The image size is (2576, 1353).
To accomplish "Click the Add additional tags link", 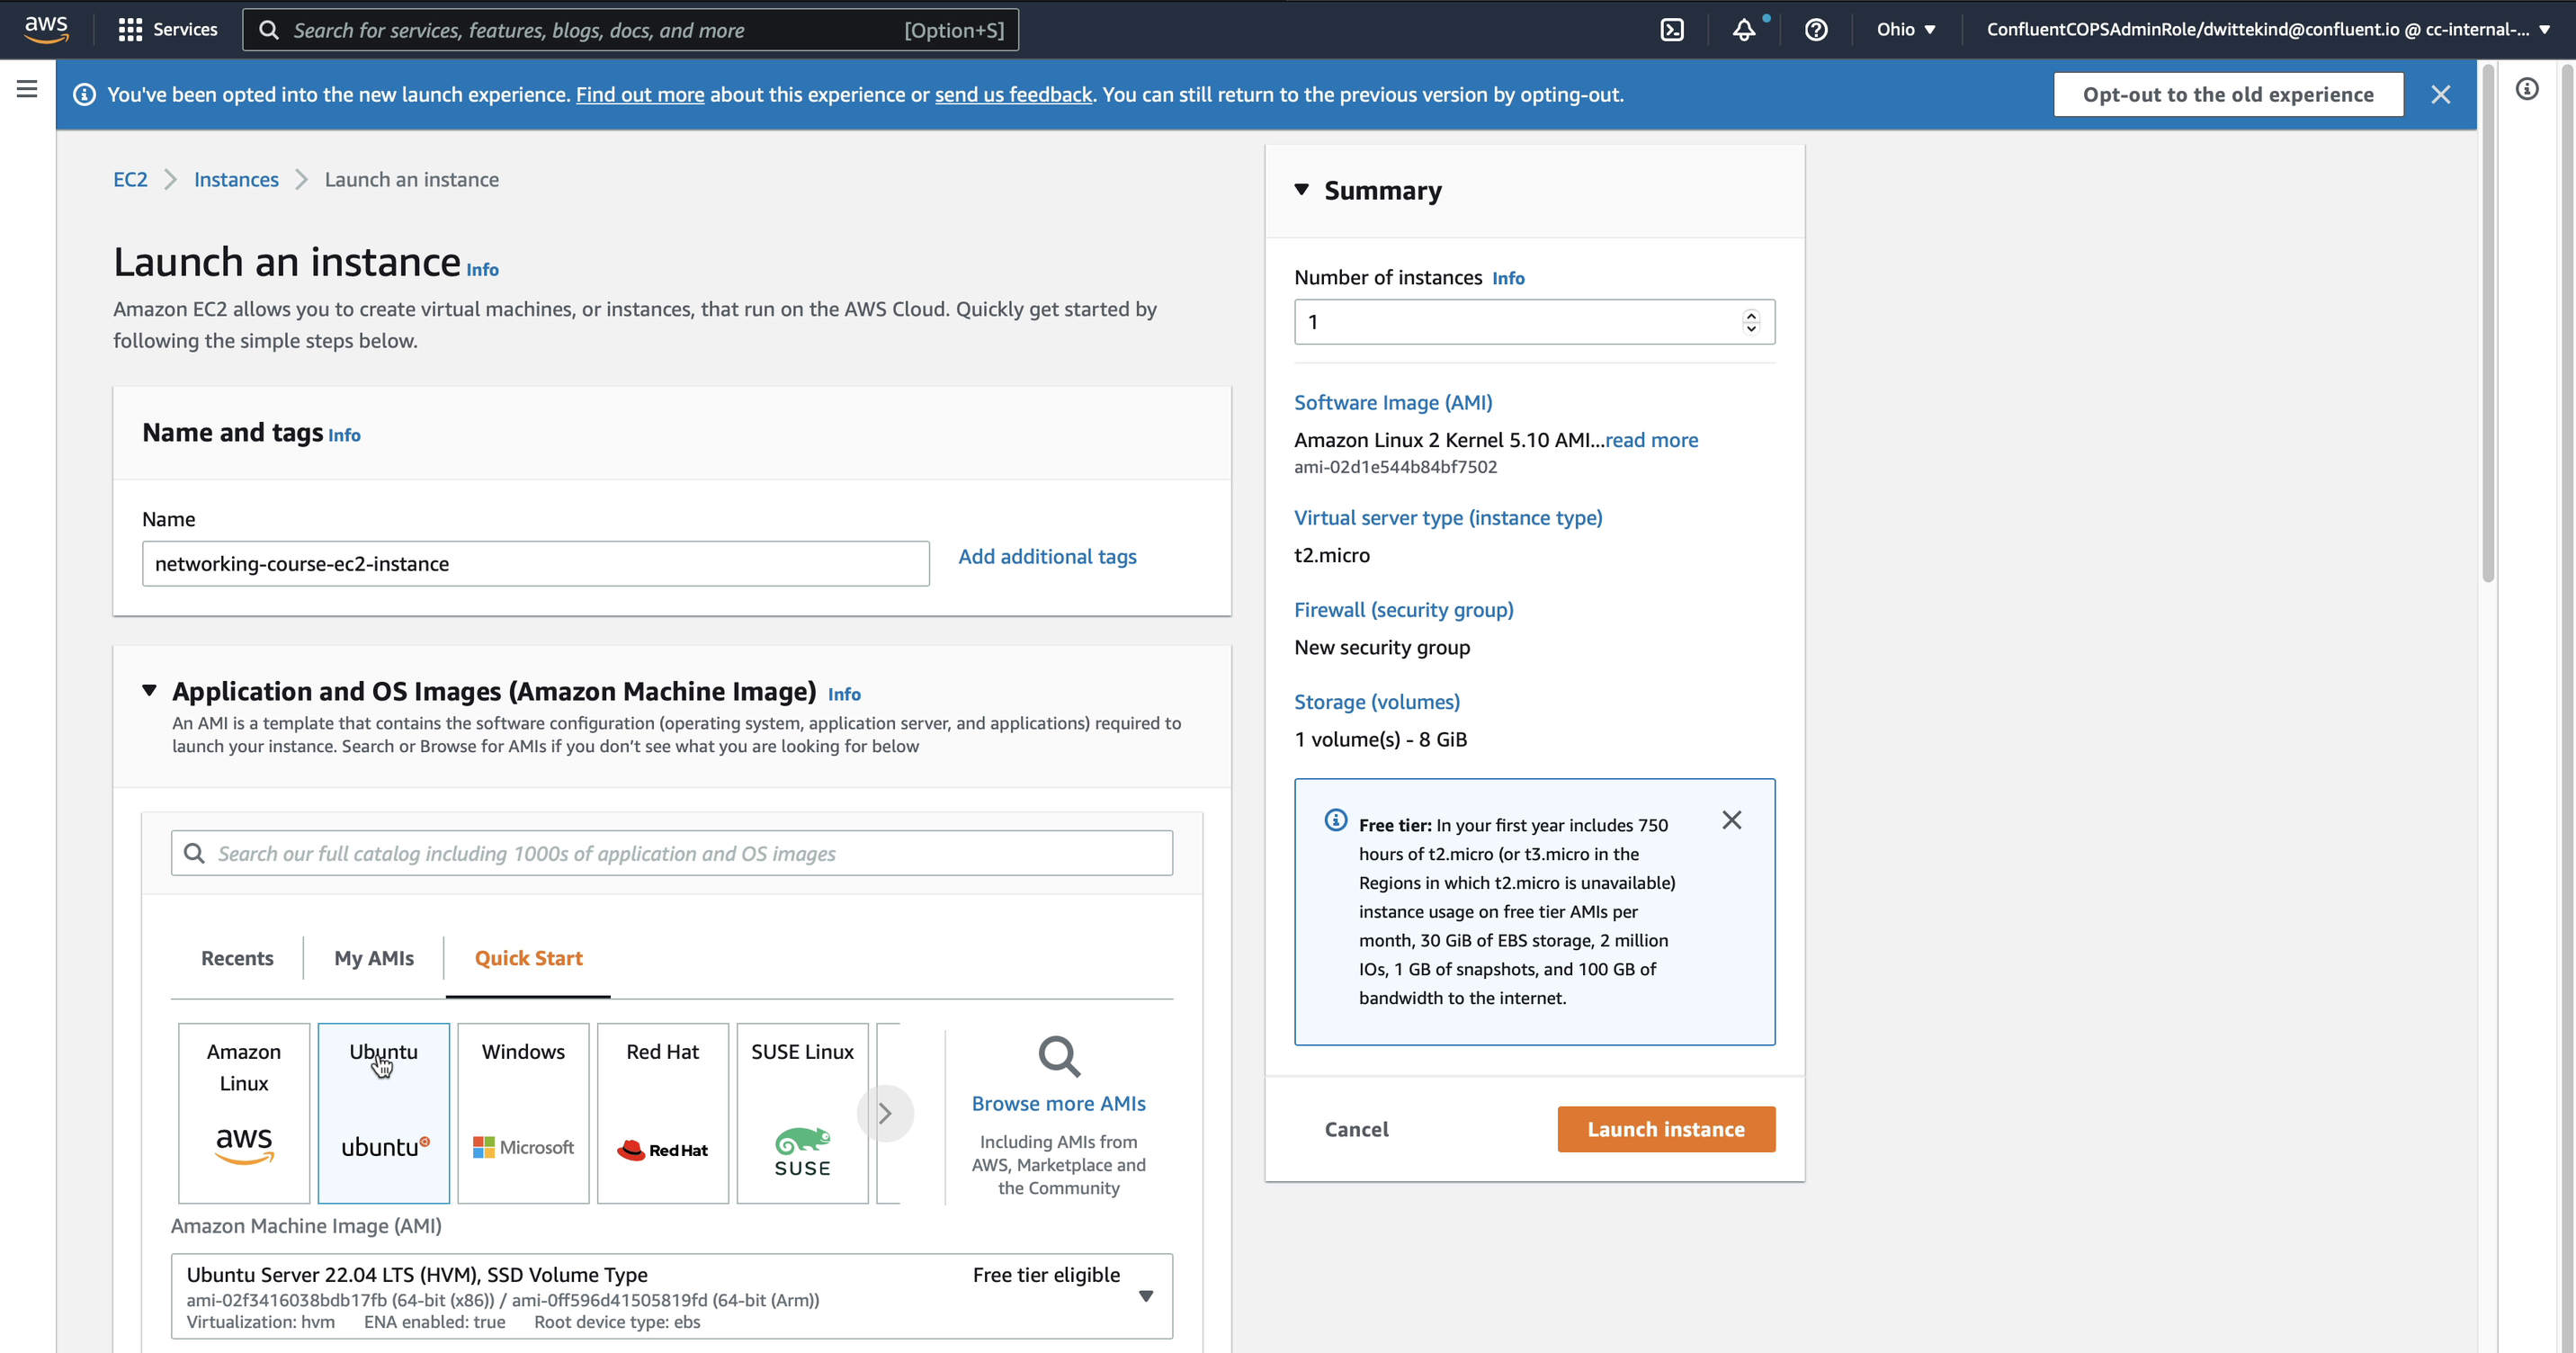I will pos(1048,556).
